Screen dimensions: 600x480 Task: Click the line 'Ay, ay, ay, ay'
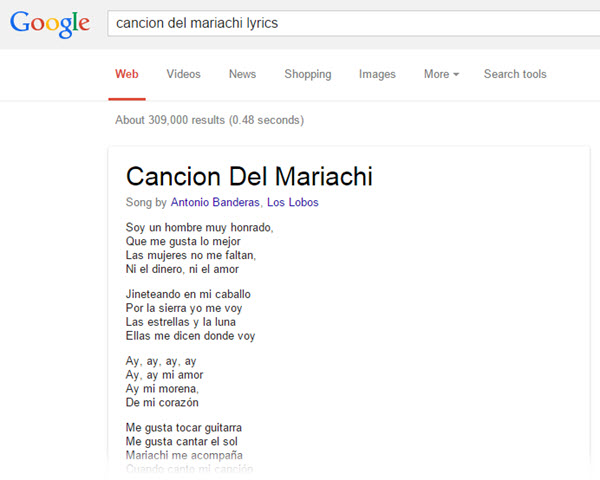point(161,361)
